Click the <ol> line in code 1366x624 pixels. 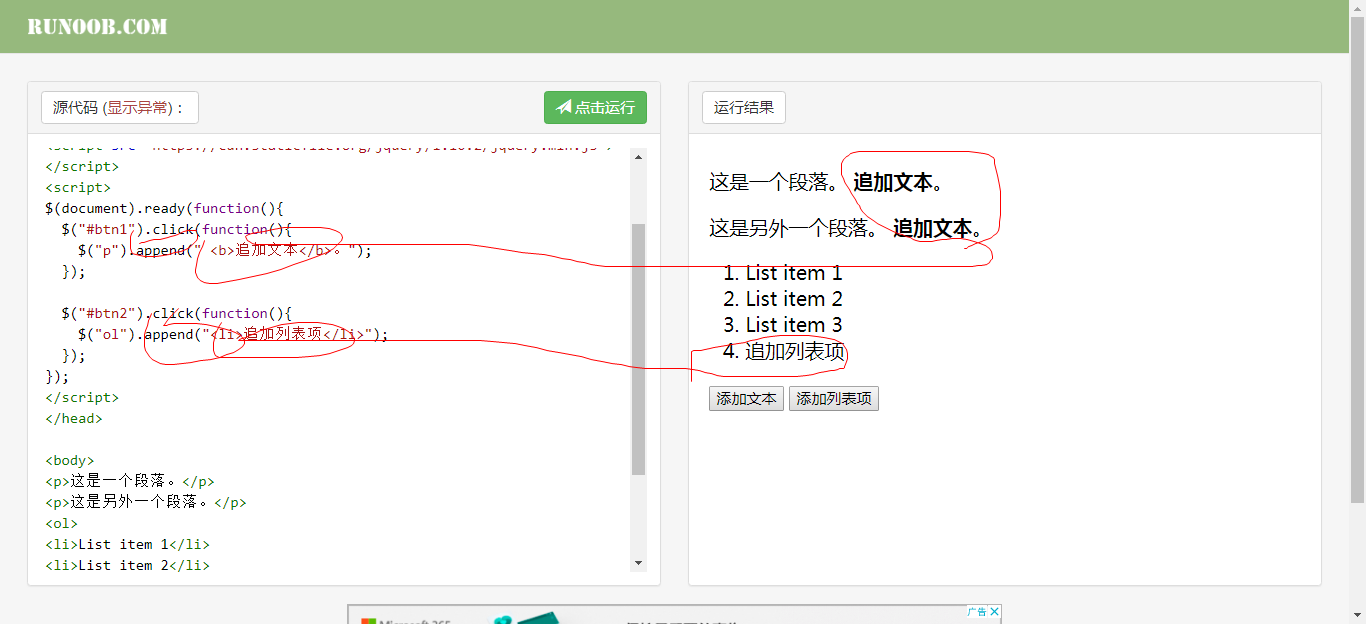(62, 523)
